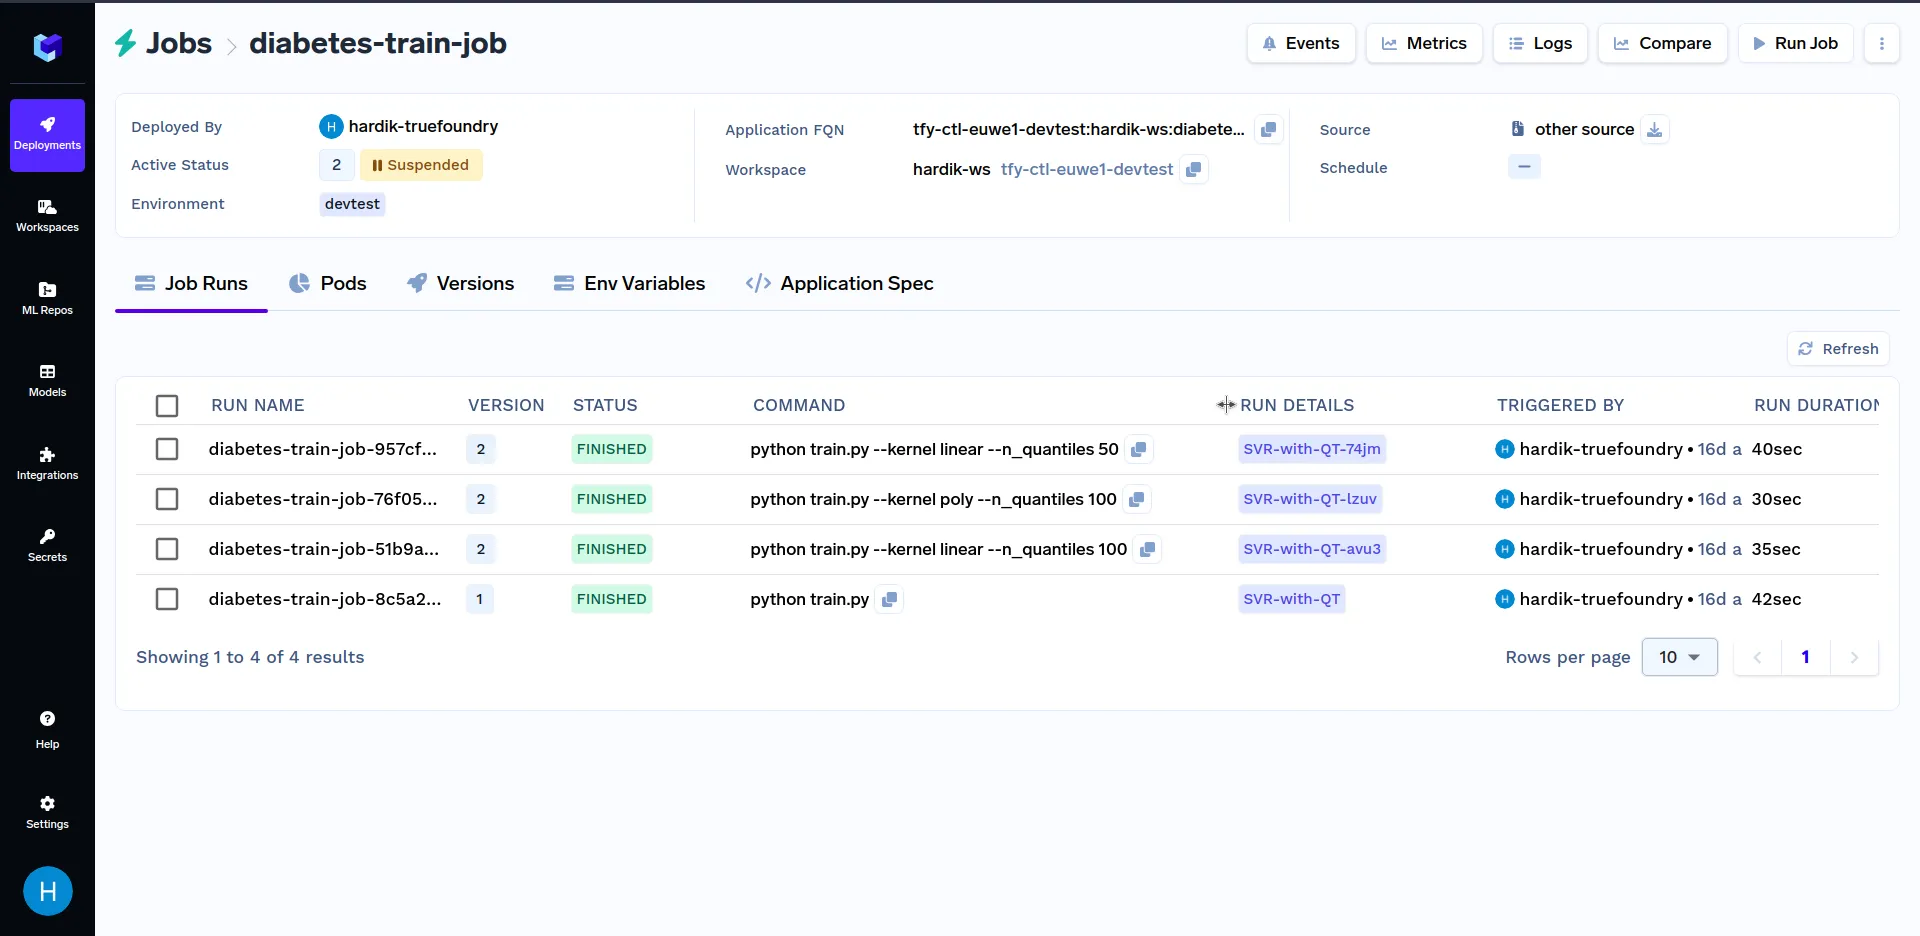
Task: Open the Integrations sidebar page
Action: point(47,464)
